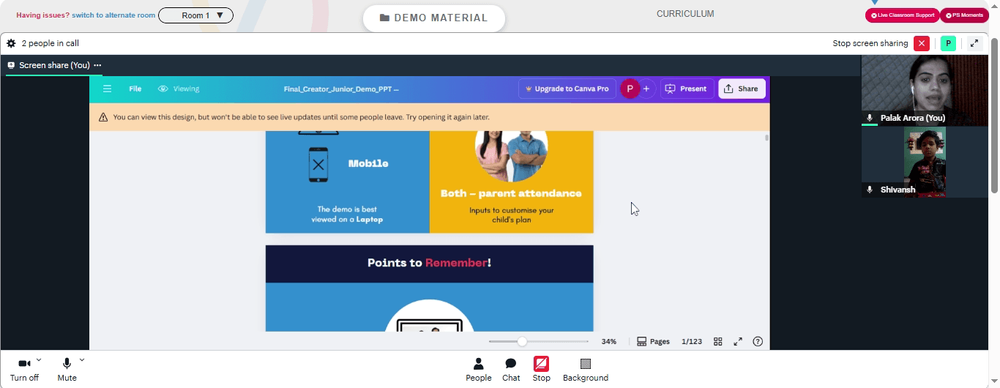Viewport: 1000px width, 388px height.
Task: Click the Viewing mode eye indicator
Action: click(x=179, y=89)
